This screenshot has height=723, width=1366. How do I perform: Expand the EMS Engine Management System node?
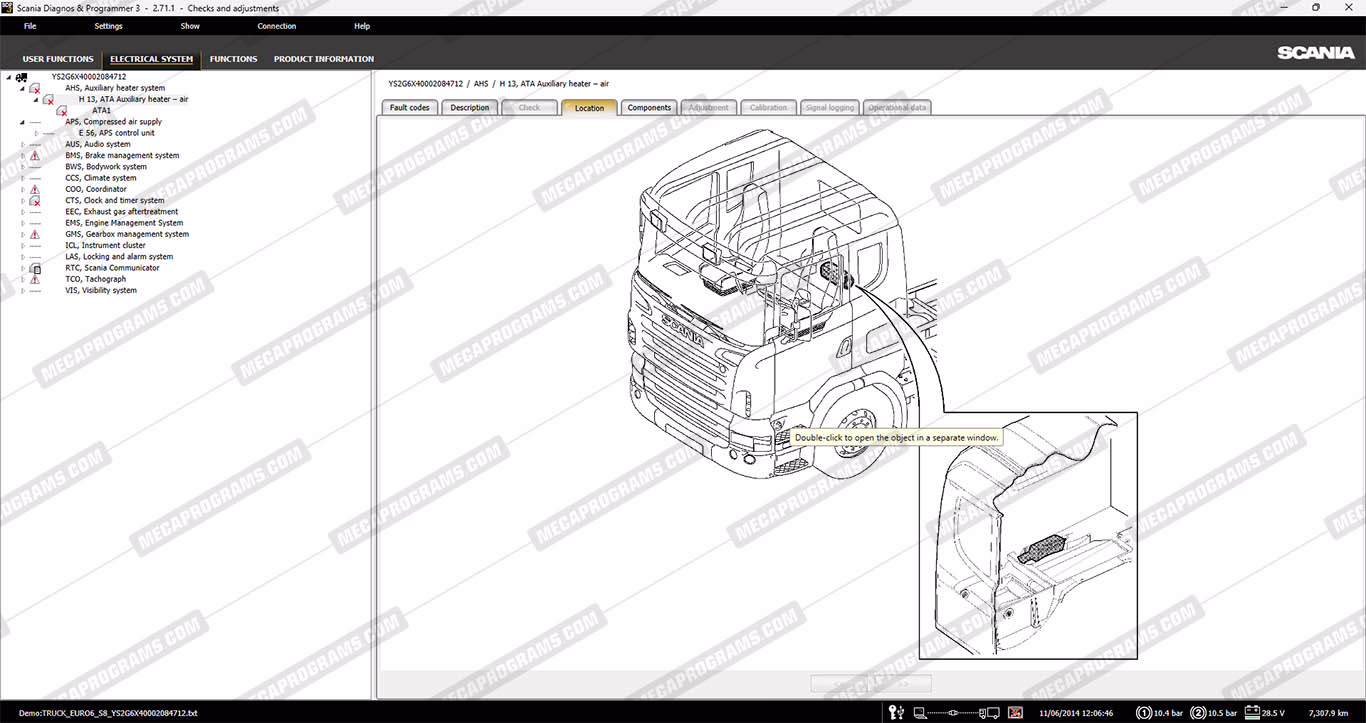pos(22,223)
